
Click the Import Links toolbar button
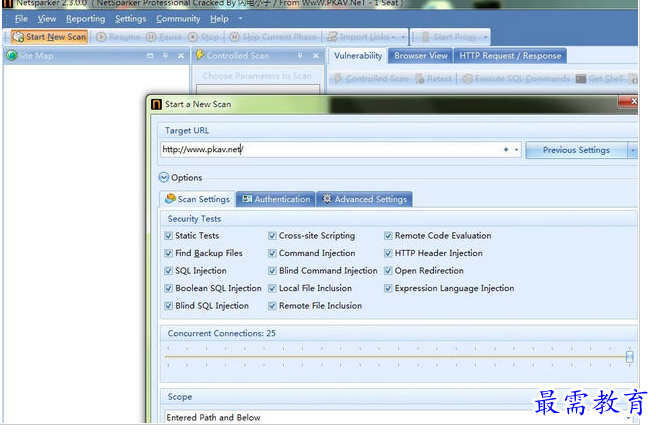(362, 37)
